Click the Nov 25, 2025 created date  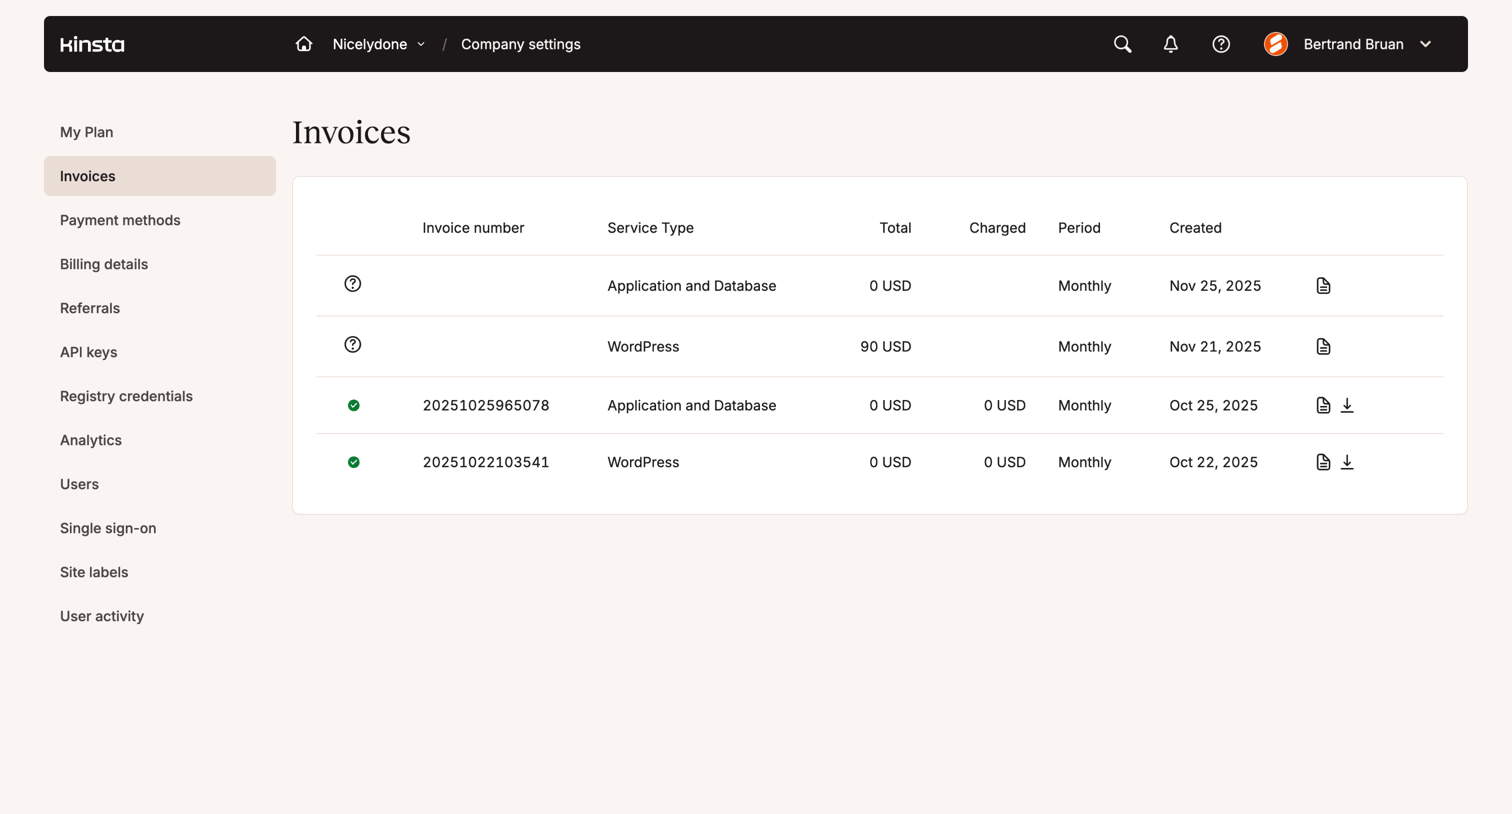coord(1215,286)
